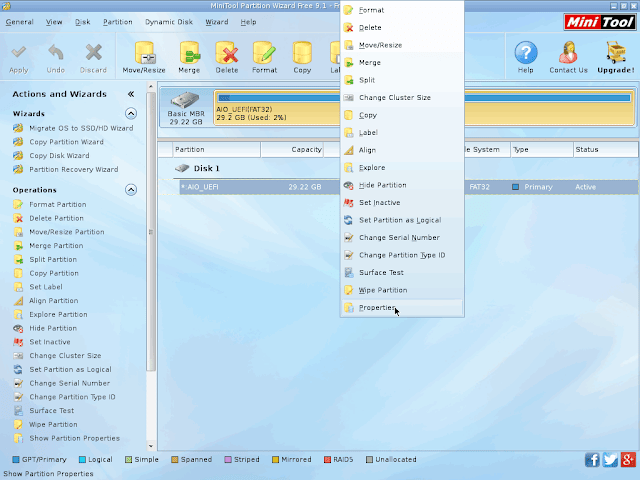640x480 pixels.
Task: Choose Set Inactive in context menu
Action: 402,203
